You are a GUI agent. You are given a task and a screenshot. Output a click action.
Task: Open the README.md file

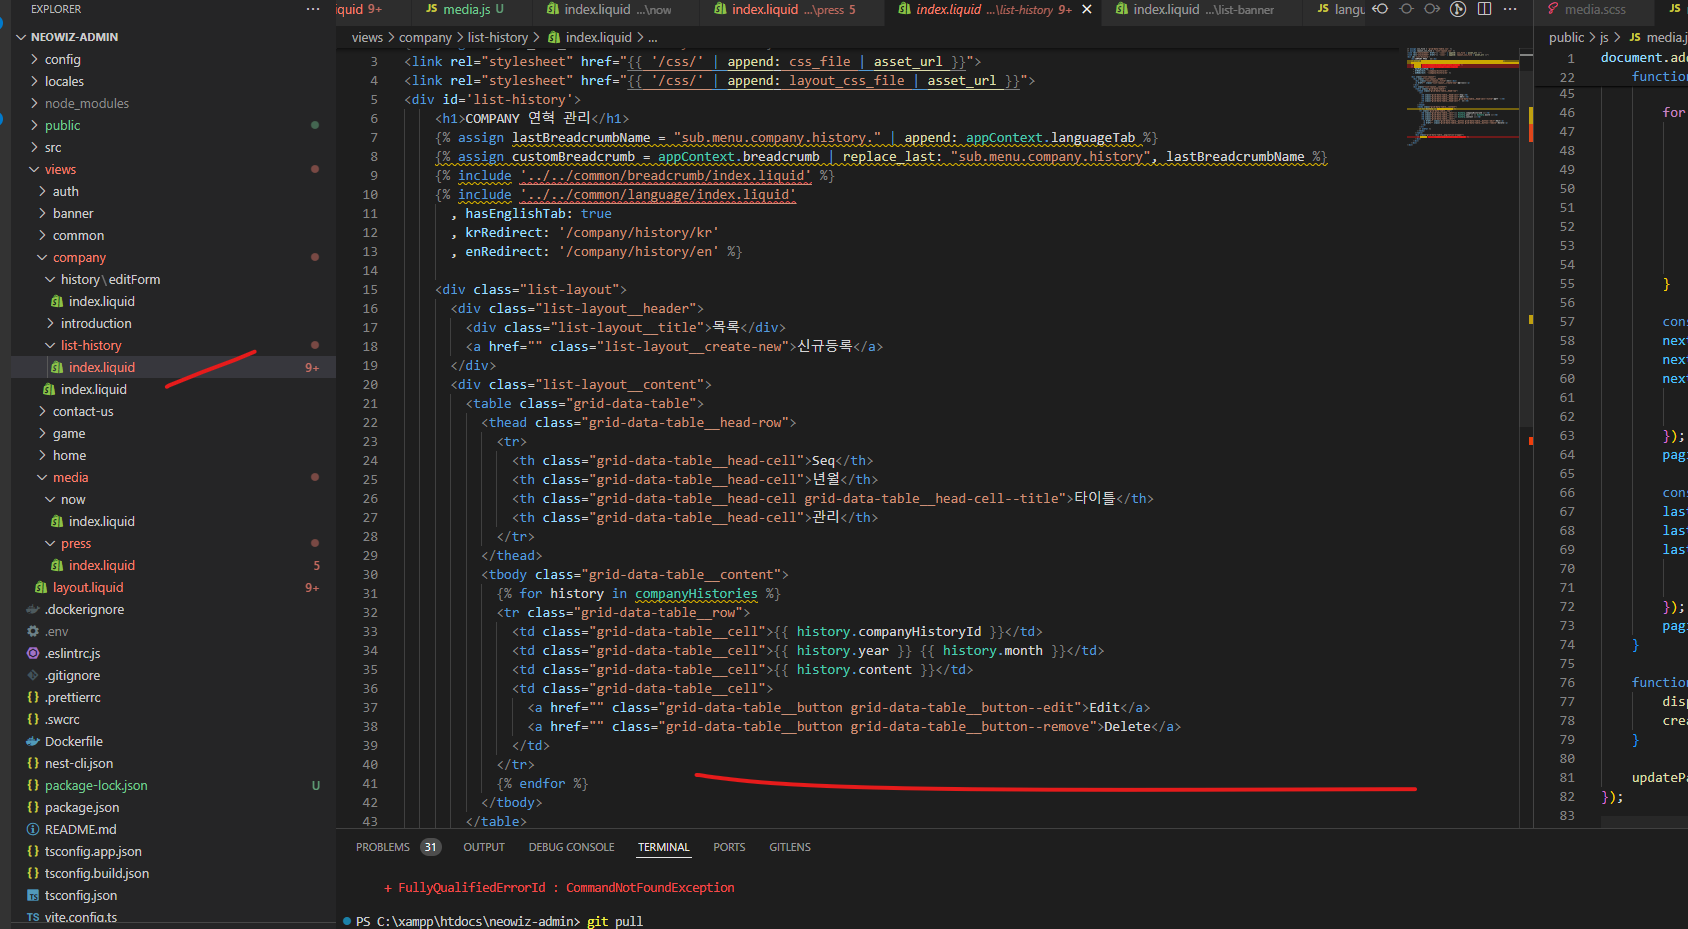[173, 829]
